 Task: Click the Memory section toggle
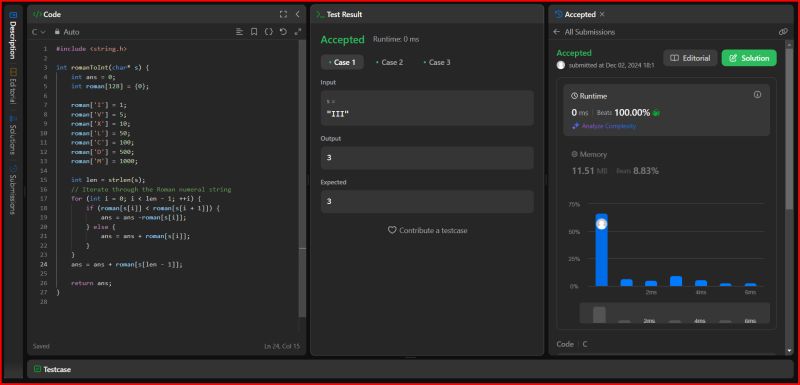(589, 154)
